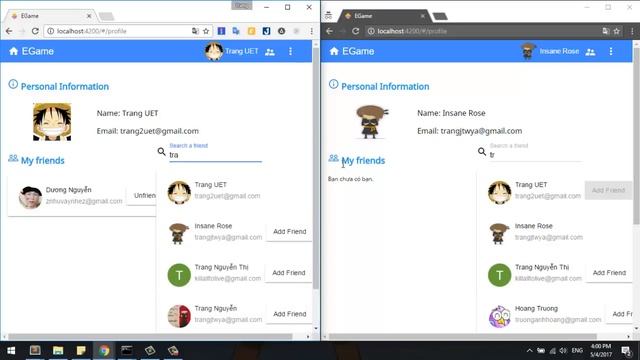Go back in right browser window
This screenshot has width=640, height=360.
tap(329, 31)
